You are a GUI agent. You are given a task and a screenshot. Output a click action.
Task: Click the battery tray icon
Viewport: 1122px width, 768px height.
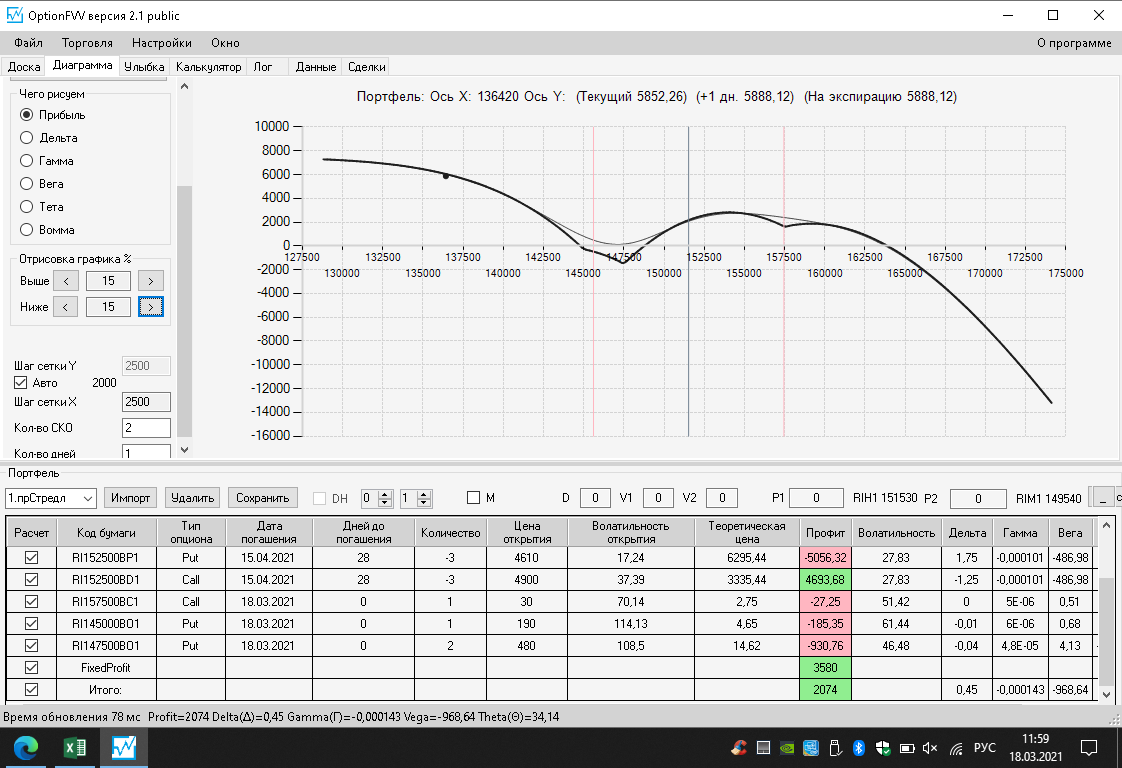[x=907, y=749]
